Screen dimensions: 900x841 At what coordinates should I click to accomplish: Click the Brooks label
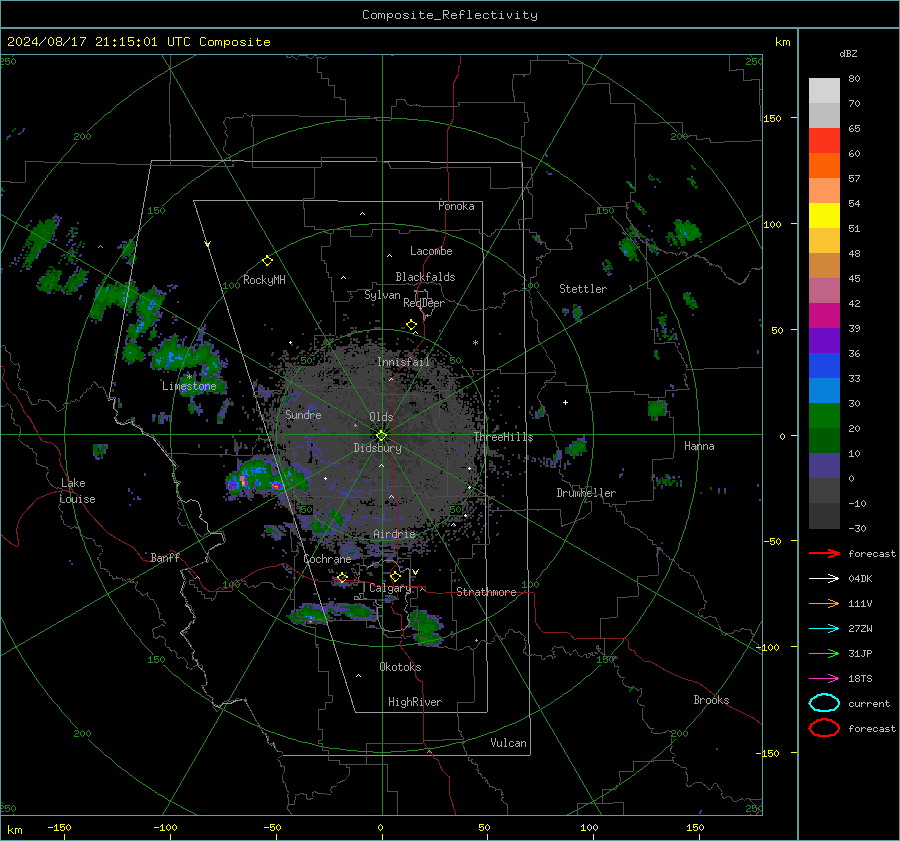[x=711, y=700]
